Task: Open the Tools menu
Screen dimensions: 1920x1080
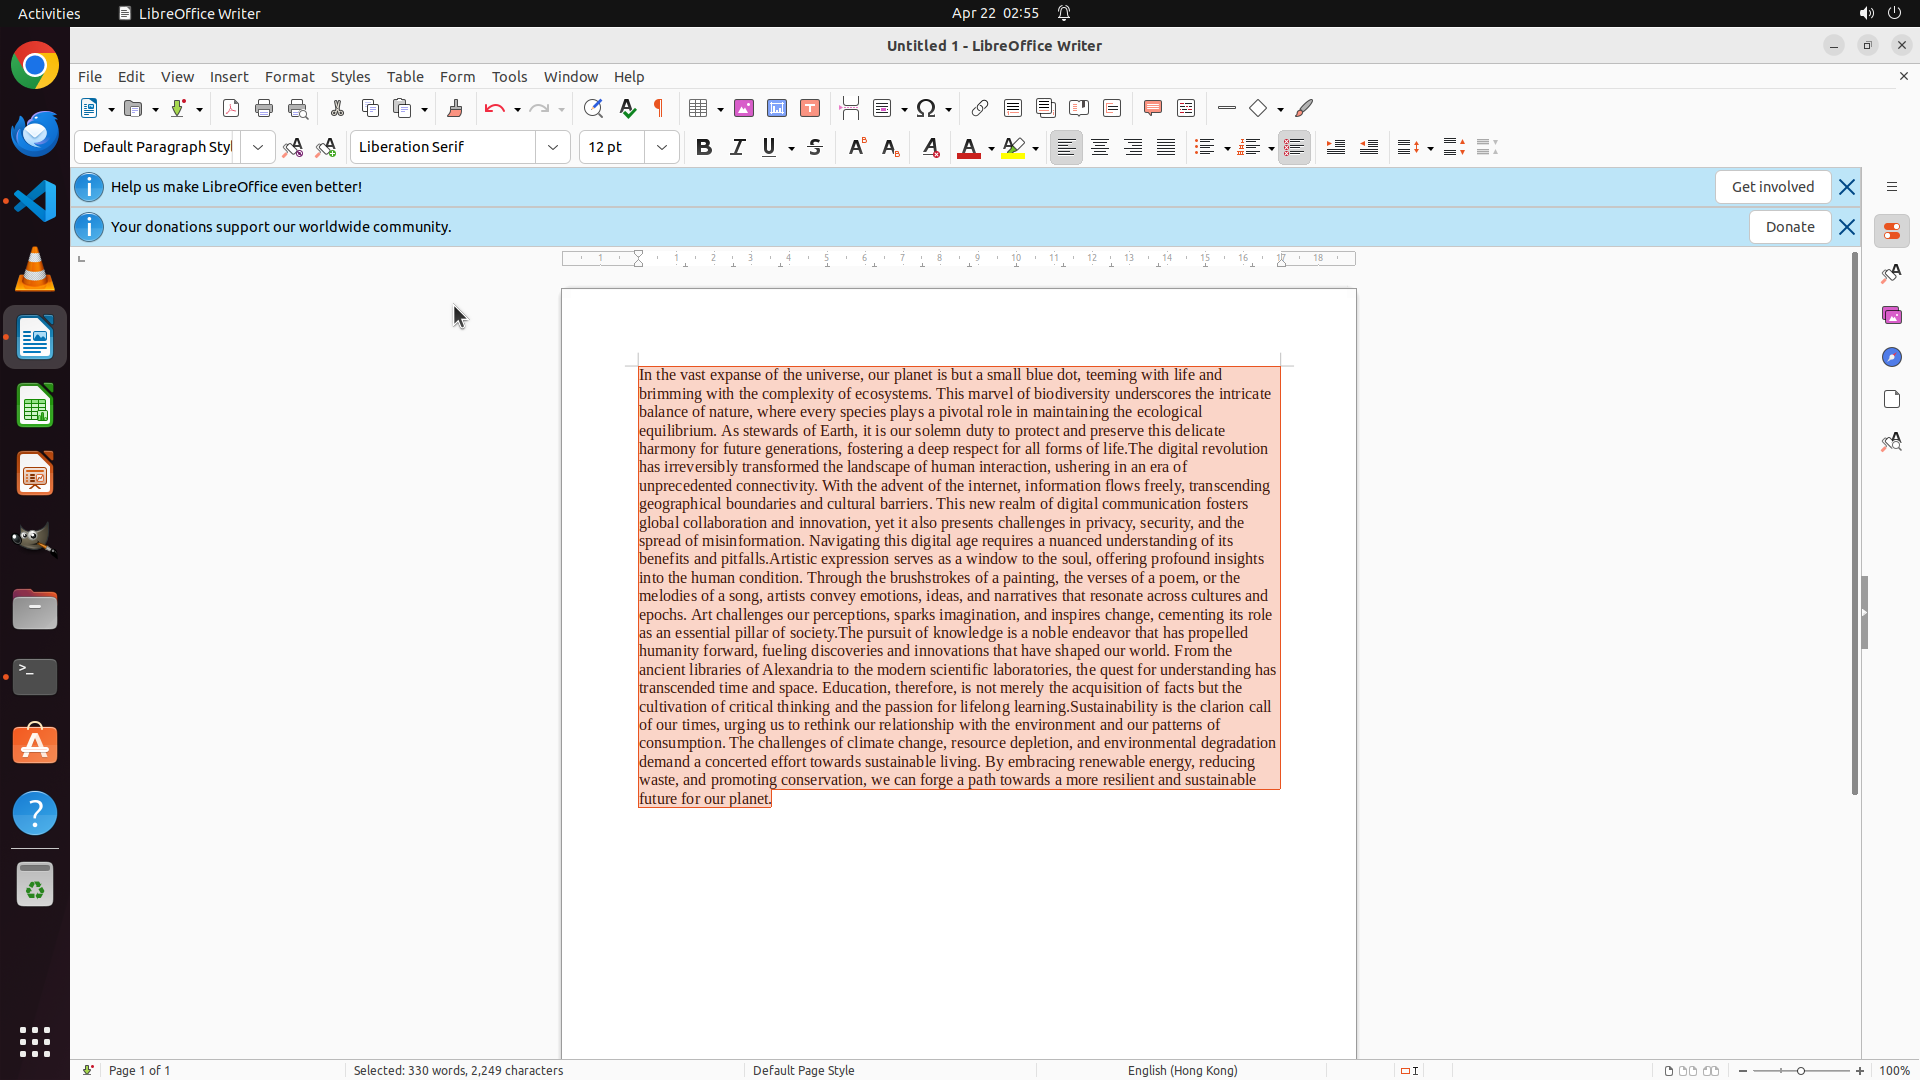Action: (509, 77)
